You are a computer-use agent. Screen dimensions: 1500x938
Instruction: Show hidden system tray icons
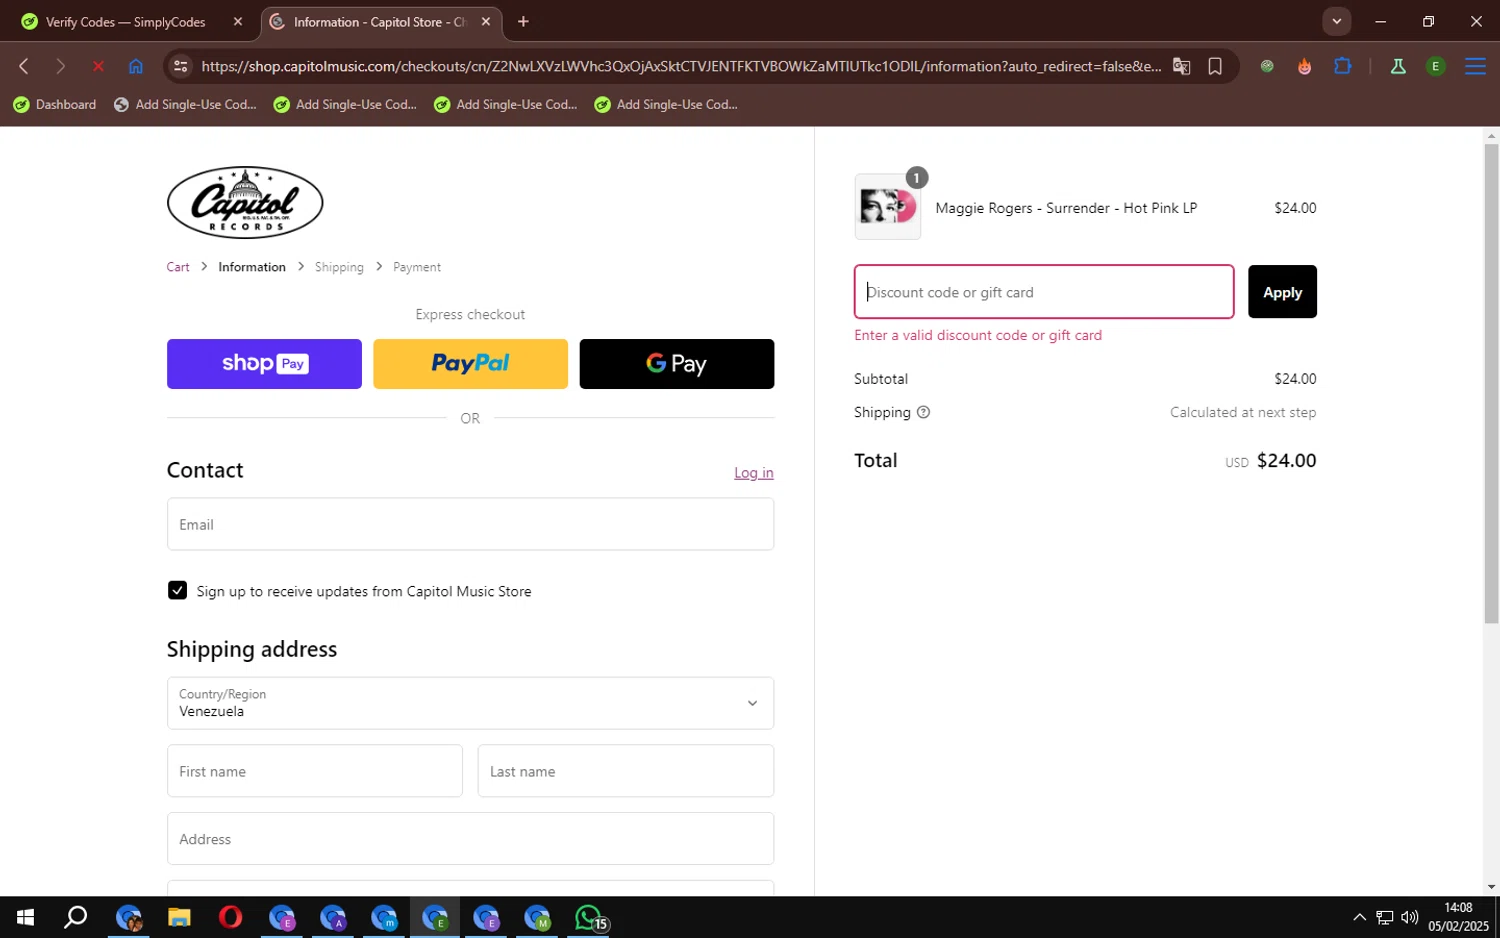(1359, 917)
